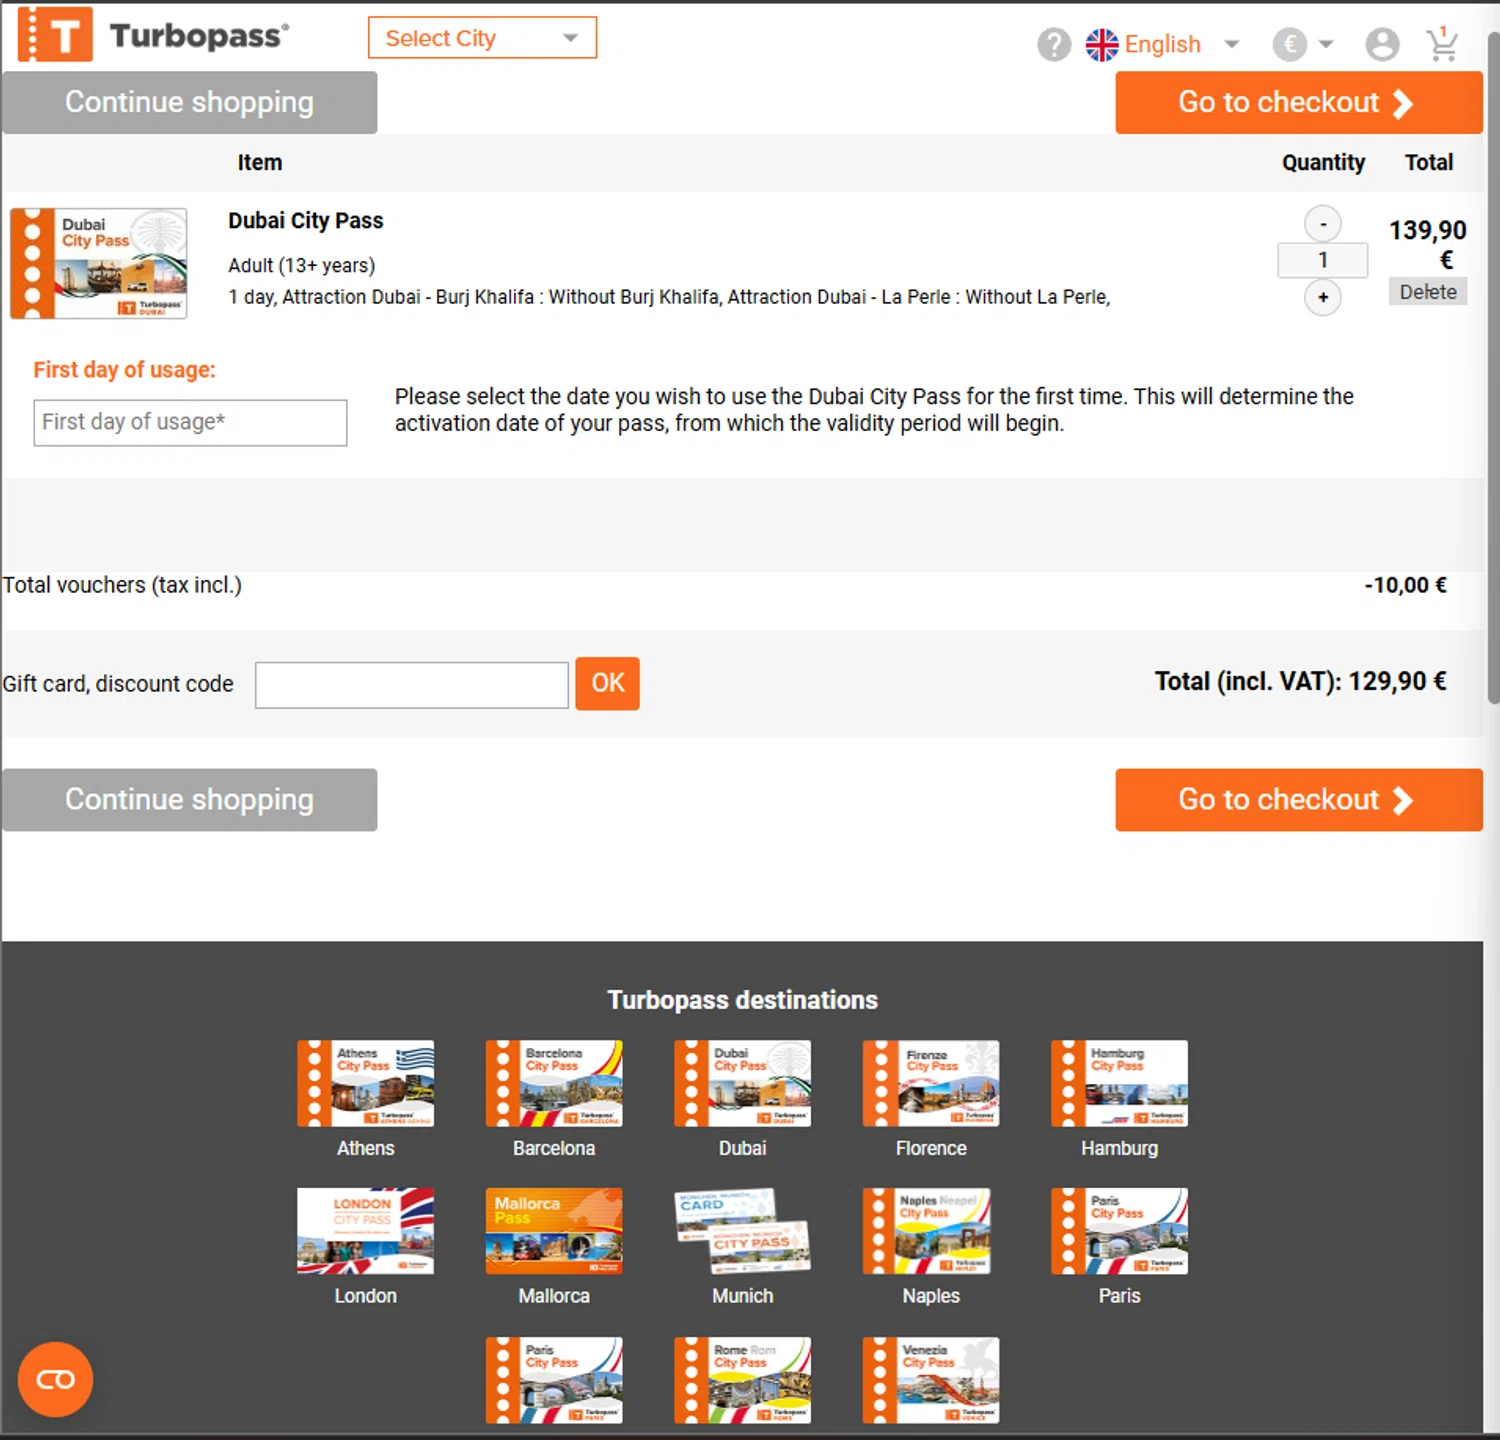Click the Adult (13+ years) text
1500x1440 pixels.
[302, 265]
